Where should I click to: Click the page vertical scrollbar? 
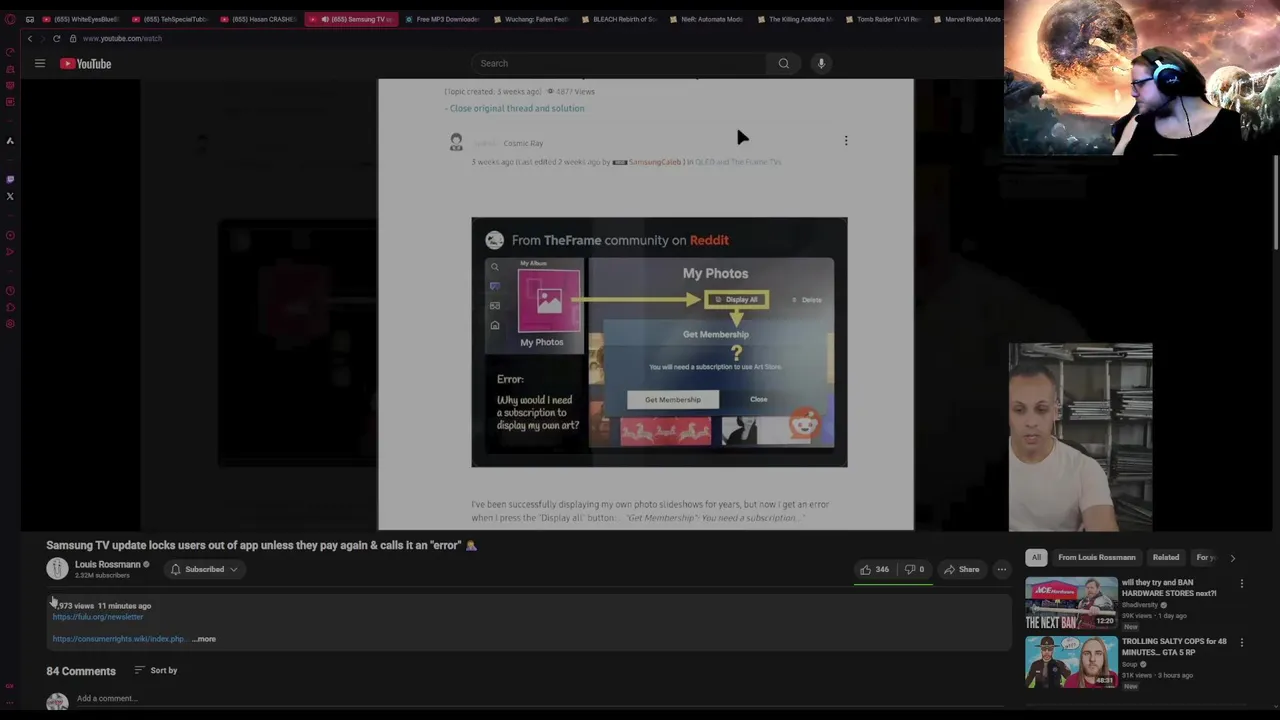(x=1276, y=200)
